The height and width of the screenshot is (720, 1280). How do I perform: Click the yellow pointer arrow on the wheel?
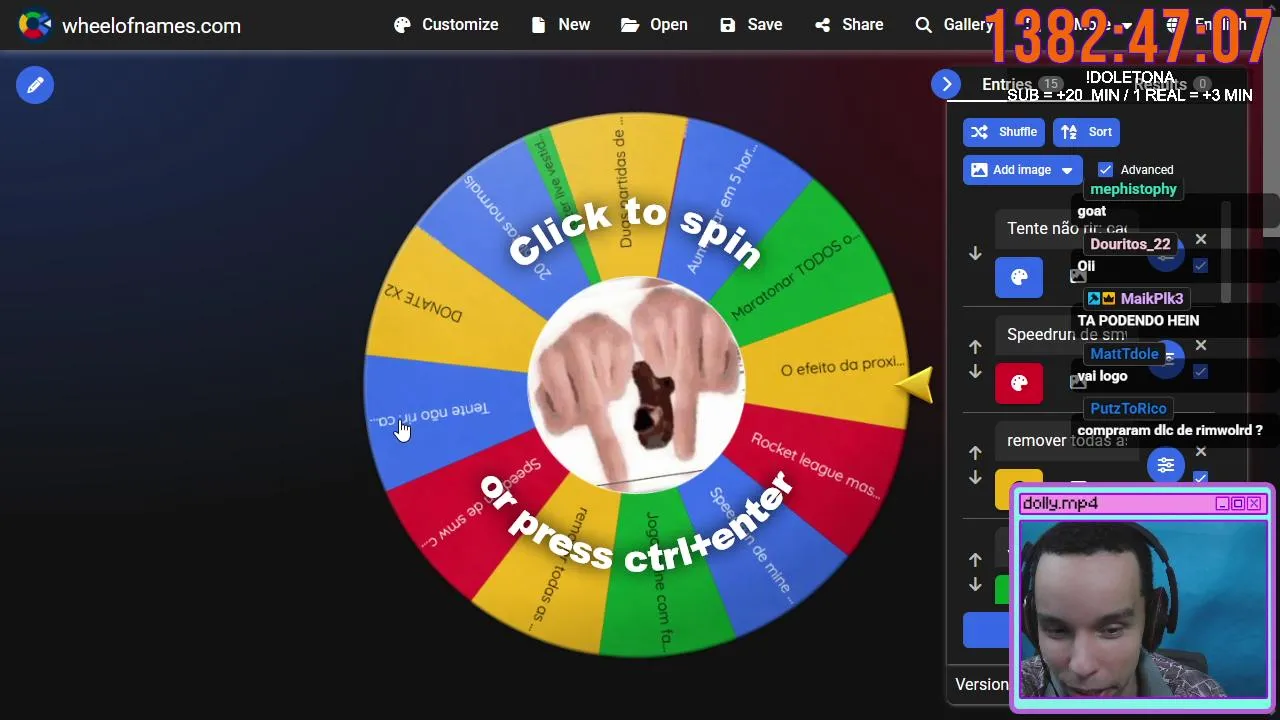pos(915,385)
